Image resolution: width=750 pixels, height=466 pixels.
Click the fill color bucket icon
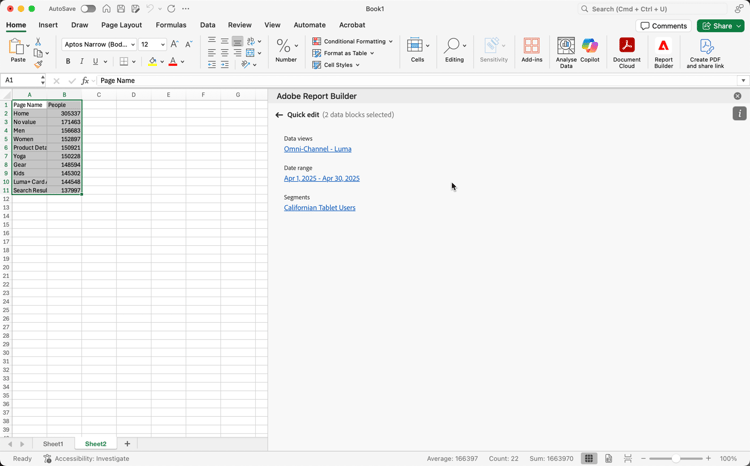152,61
